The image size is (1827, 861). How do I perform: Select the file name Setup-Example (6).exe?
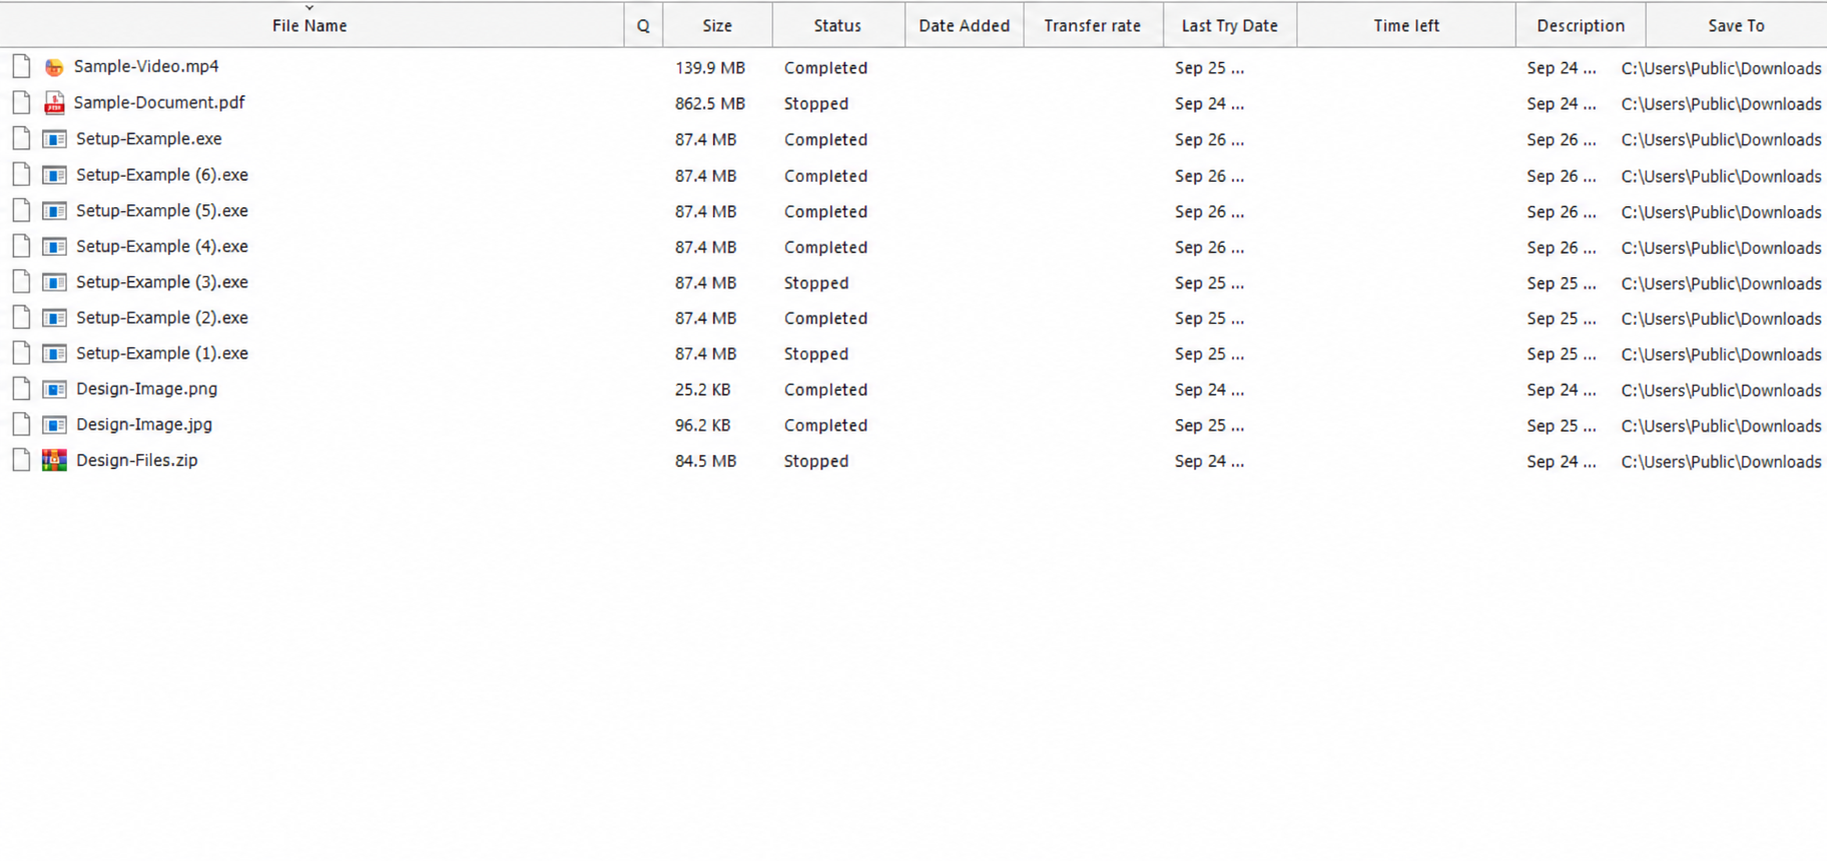[162, 175]
